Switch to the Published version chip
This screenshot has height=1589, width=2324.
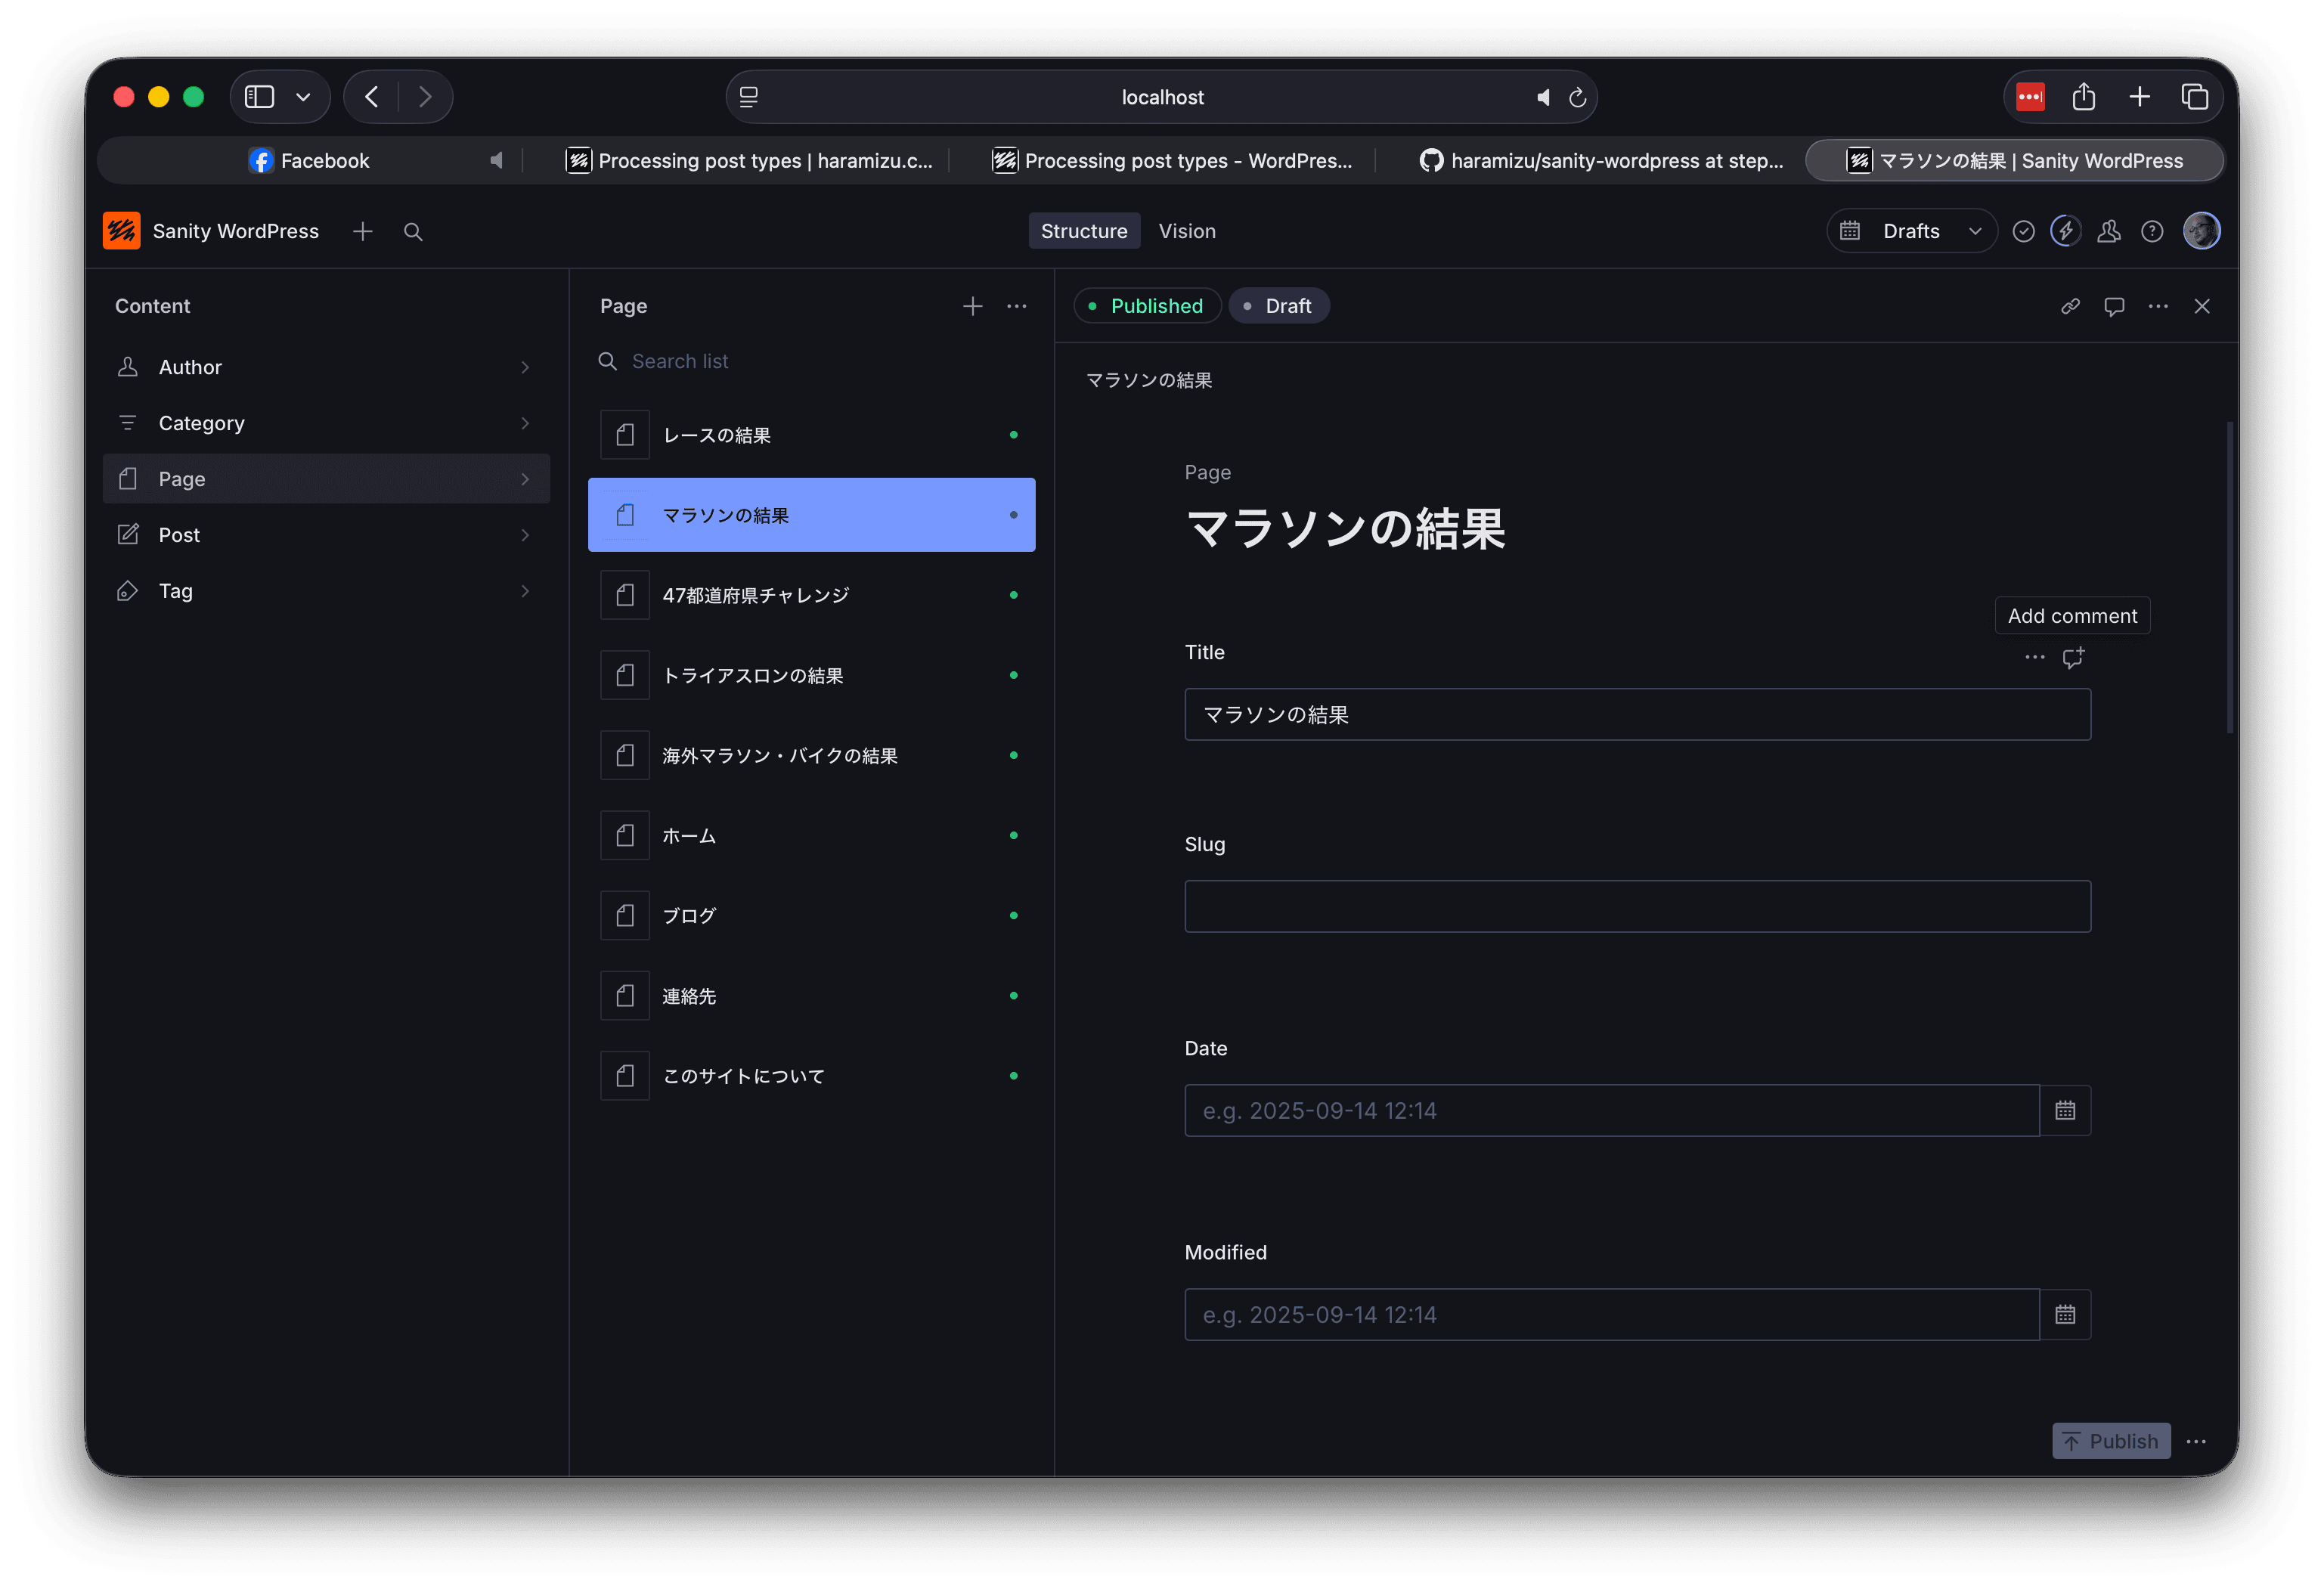1147,306
